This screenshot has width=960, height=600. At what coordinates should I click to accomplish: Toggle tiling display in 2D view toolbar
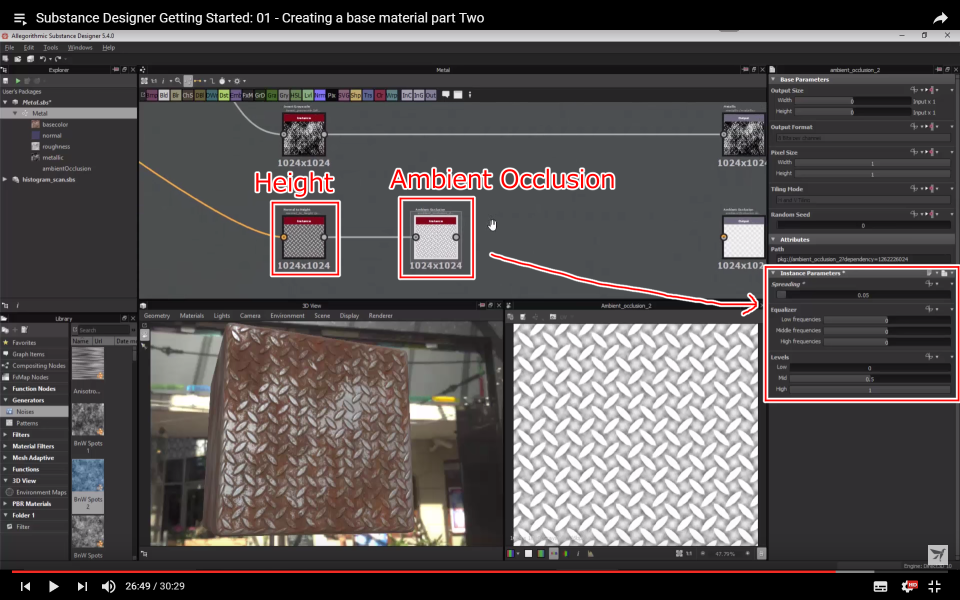coord(554,553)
